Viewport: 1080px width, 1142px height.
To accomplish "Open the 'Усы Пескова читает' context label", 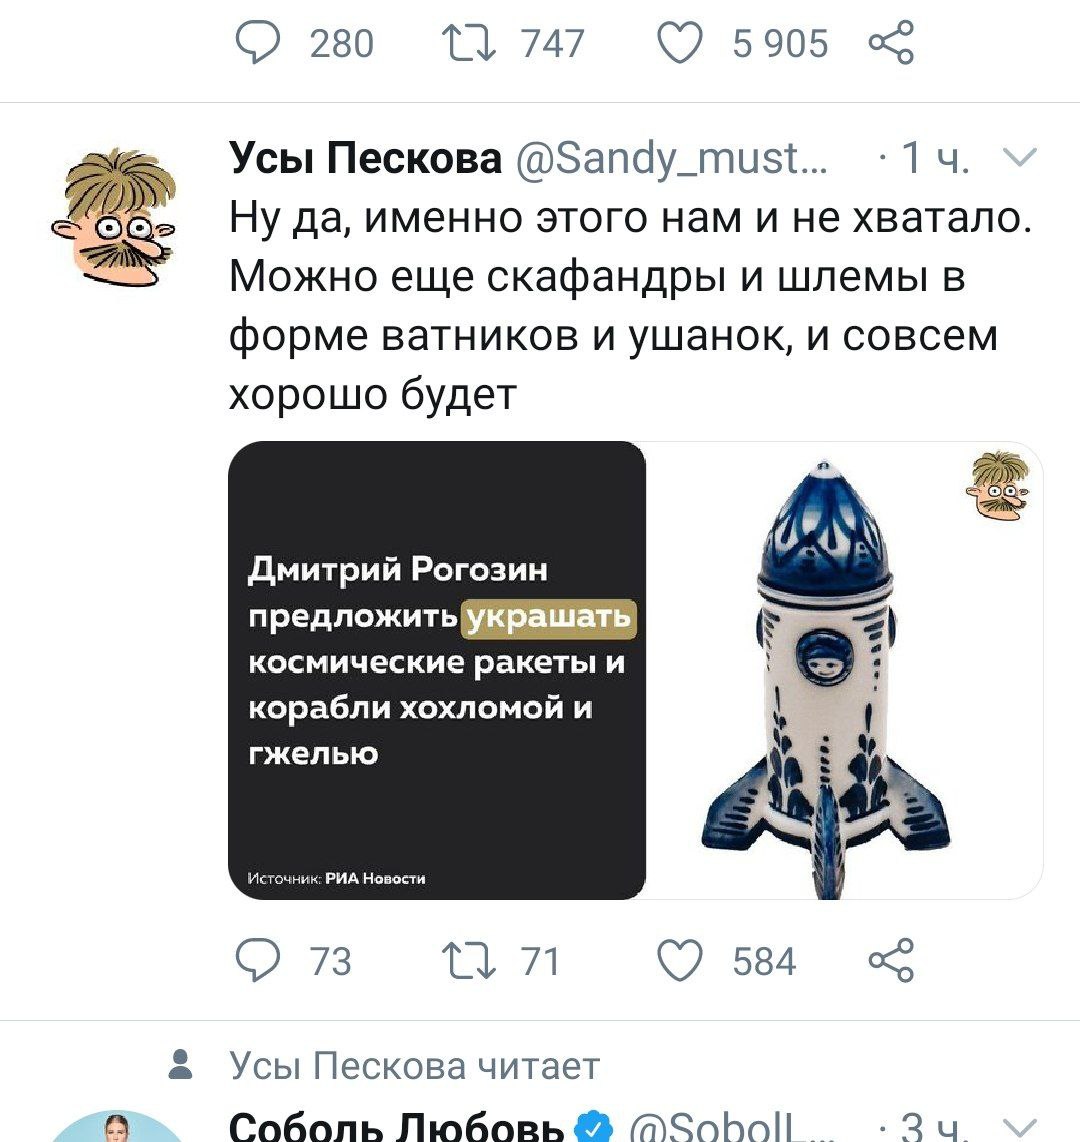I will 414,1066.
